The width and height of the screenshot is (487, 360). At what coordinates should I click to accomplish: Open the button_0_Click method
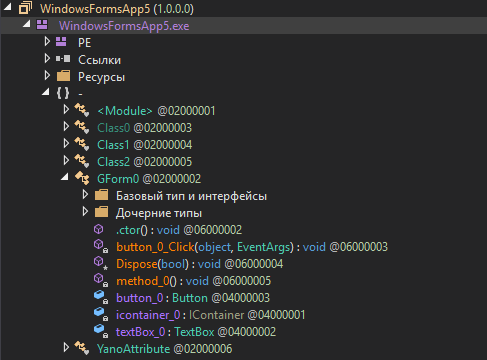[x=252, y=247]
